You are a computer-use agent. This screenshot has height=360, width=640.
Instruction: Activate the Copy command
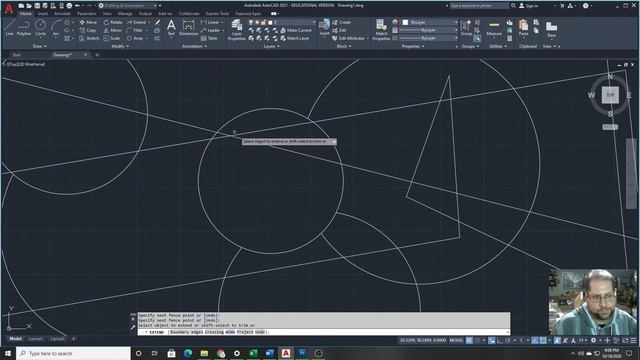point(88,30)
